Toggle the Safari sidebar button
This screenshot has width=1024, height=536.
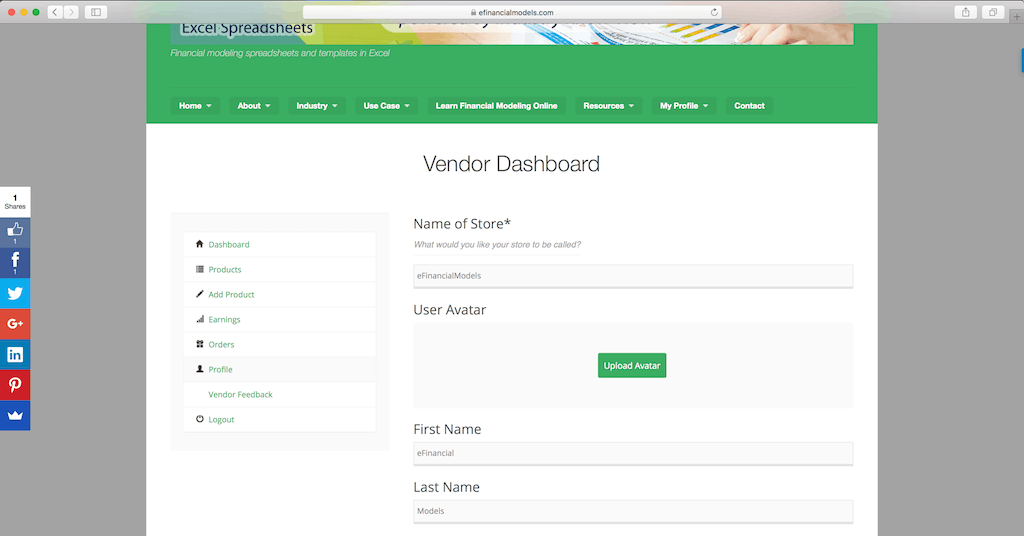(96, 12)
